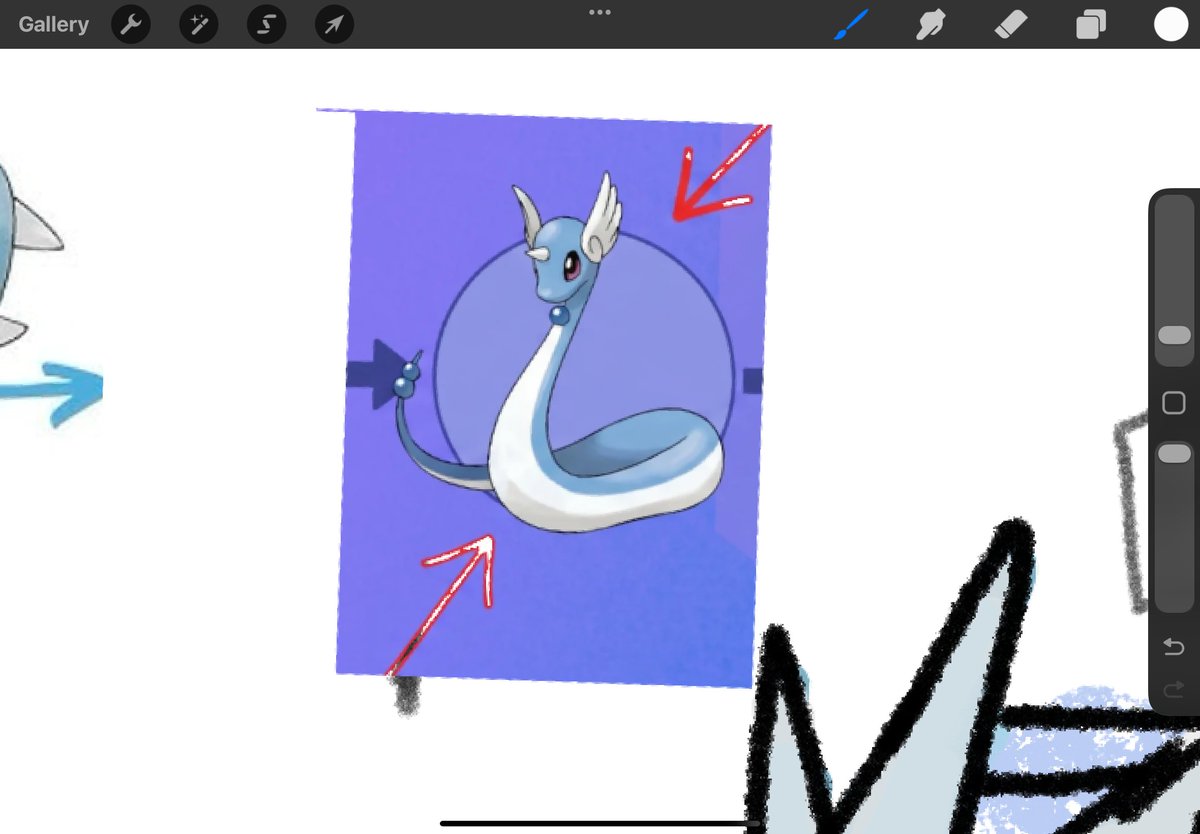Viewport: 1200px width, 834px height.
Task: Tap the brush opacity slider handle
Action: click(x=1174, y=453)
